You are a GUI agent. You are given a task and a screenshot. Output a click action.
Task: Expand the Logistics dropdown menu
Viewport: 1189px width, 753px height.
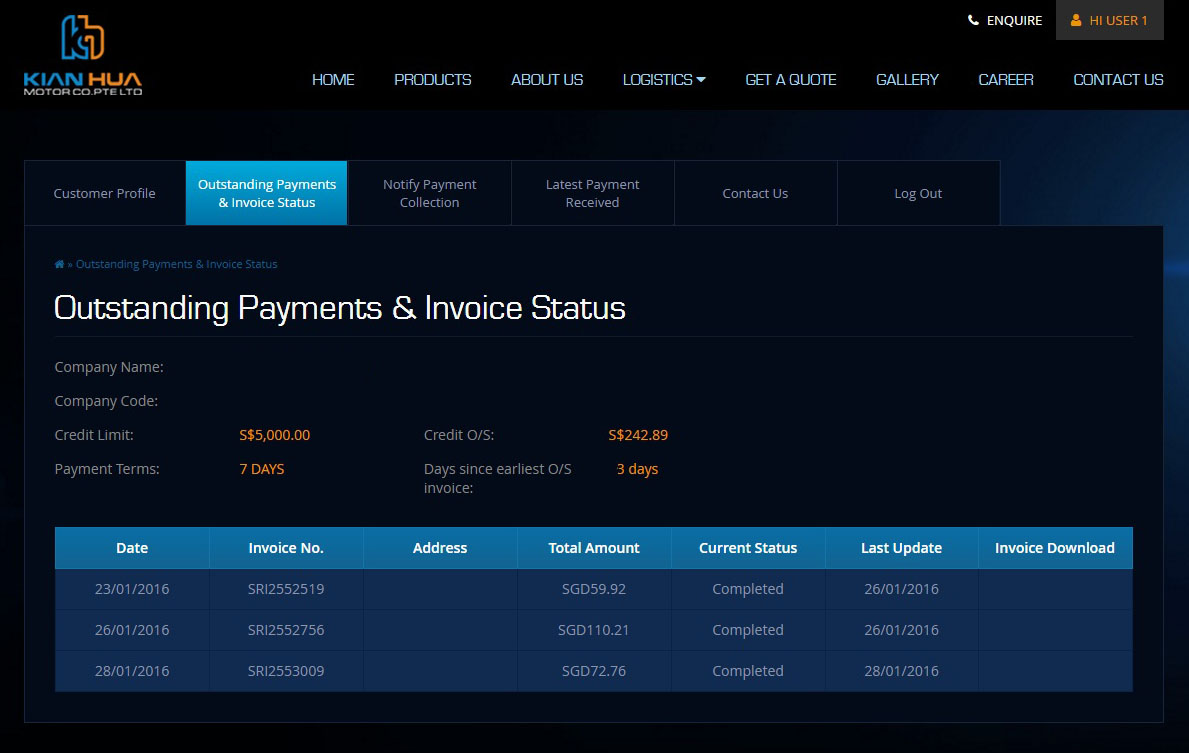664,79
